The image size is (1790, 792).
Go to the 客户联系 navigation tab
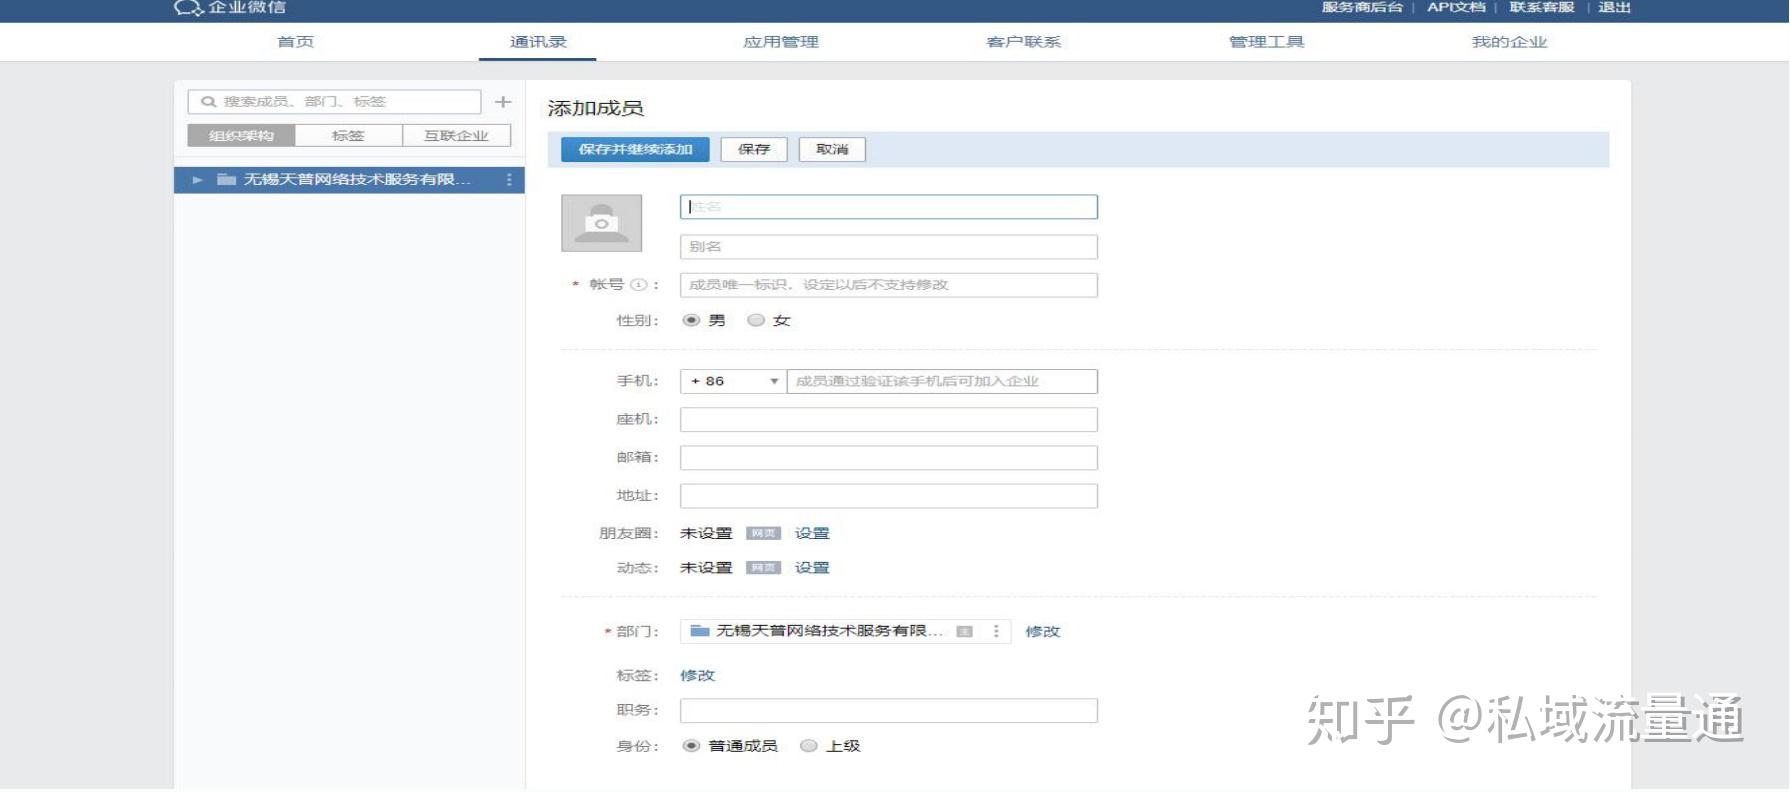tap(1024, 42)
